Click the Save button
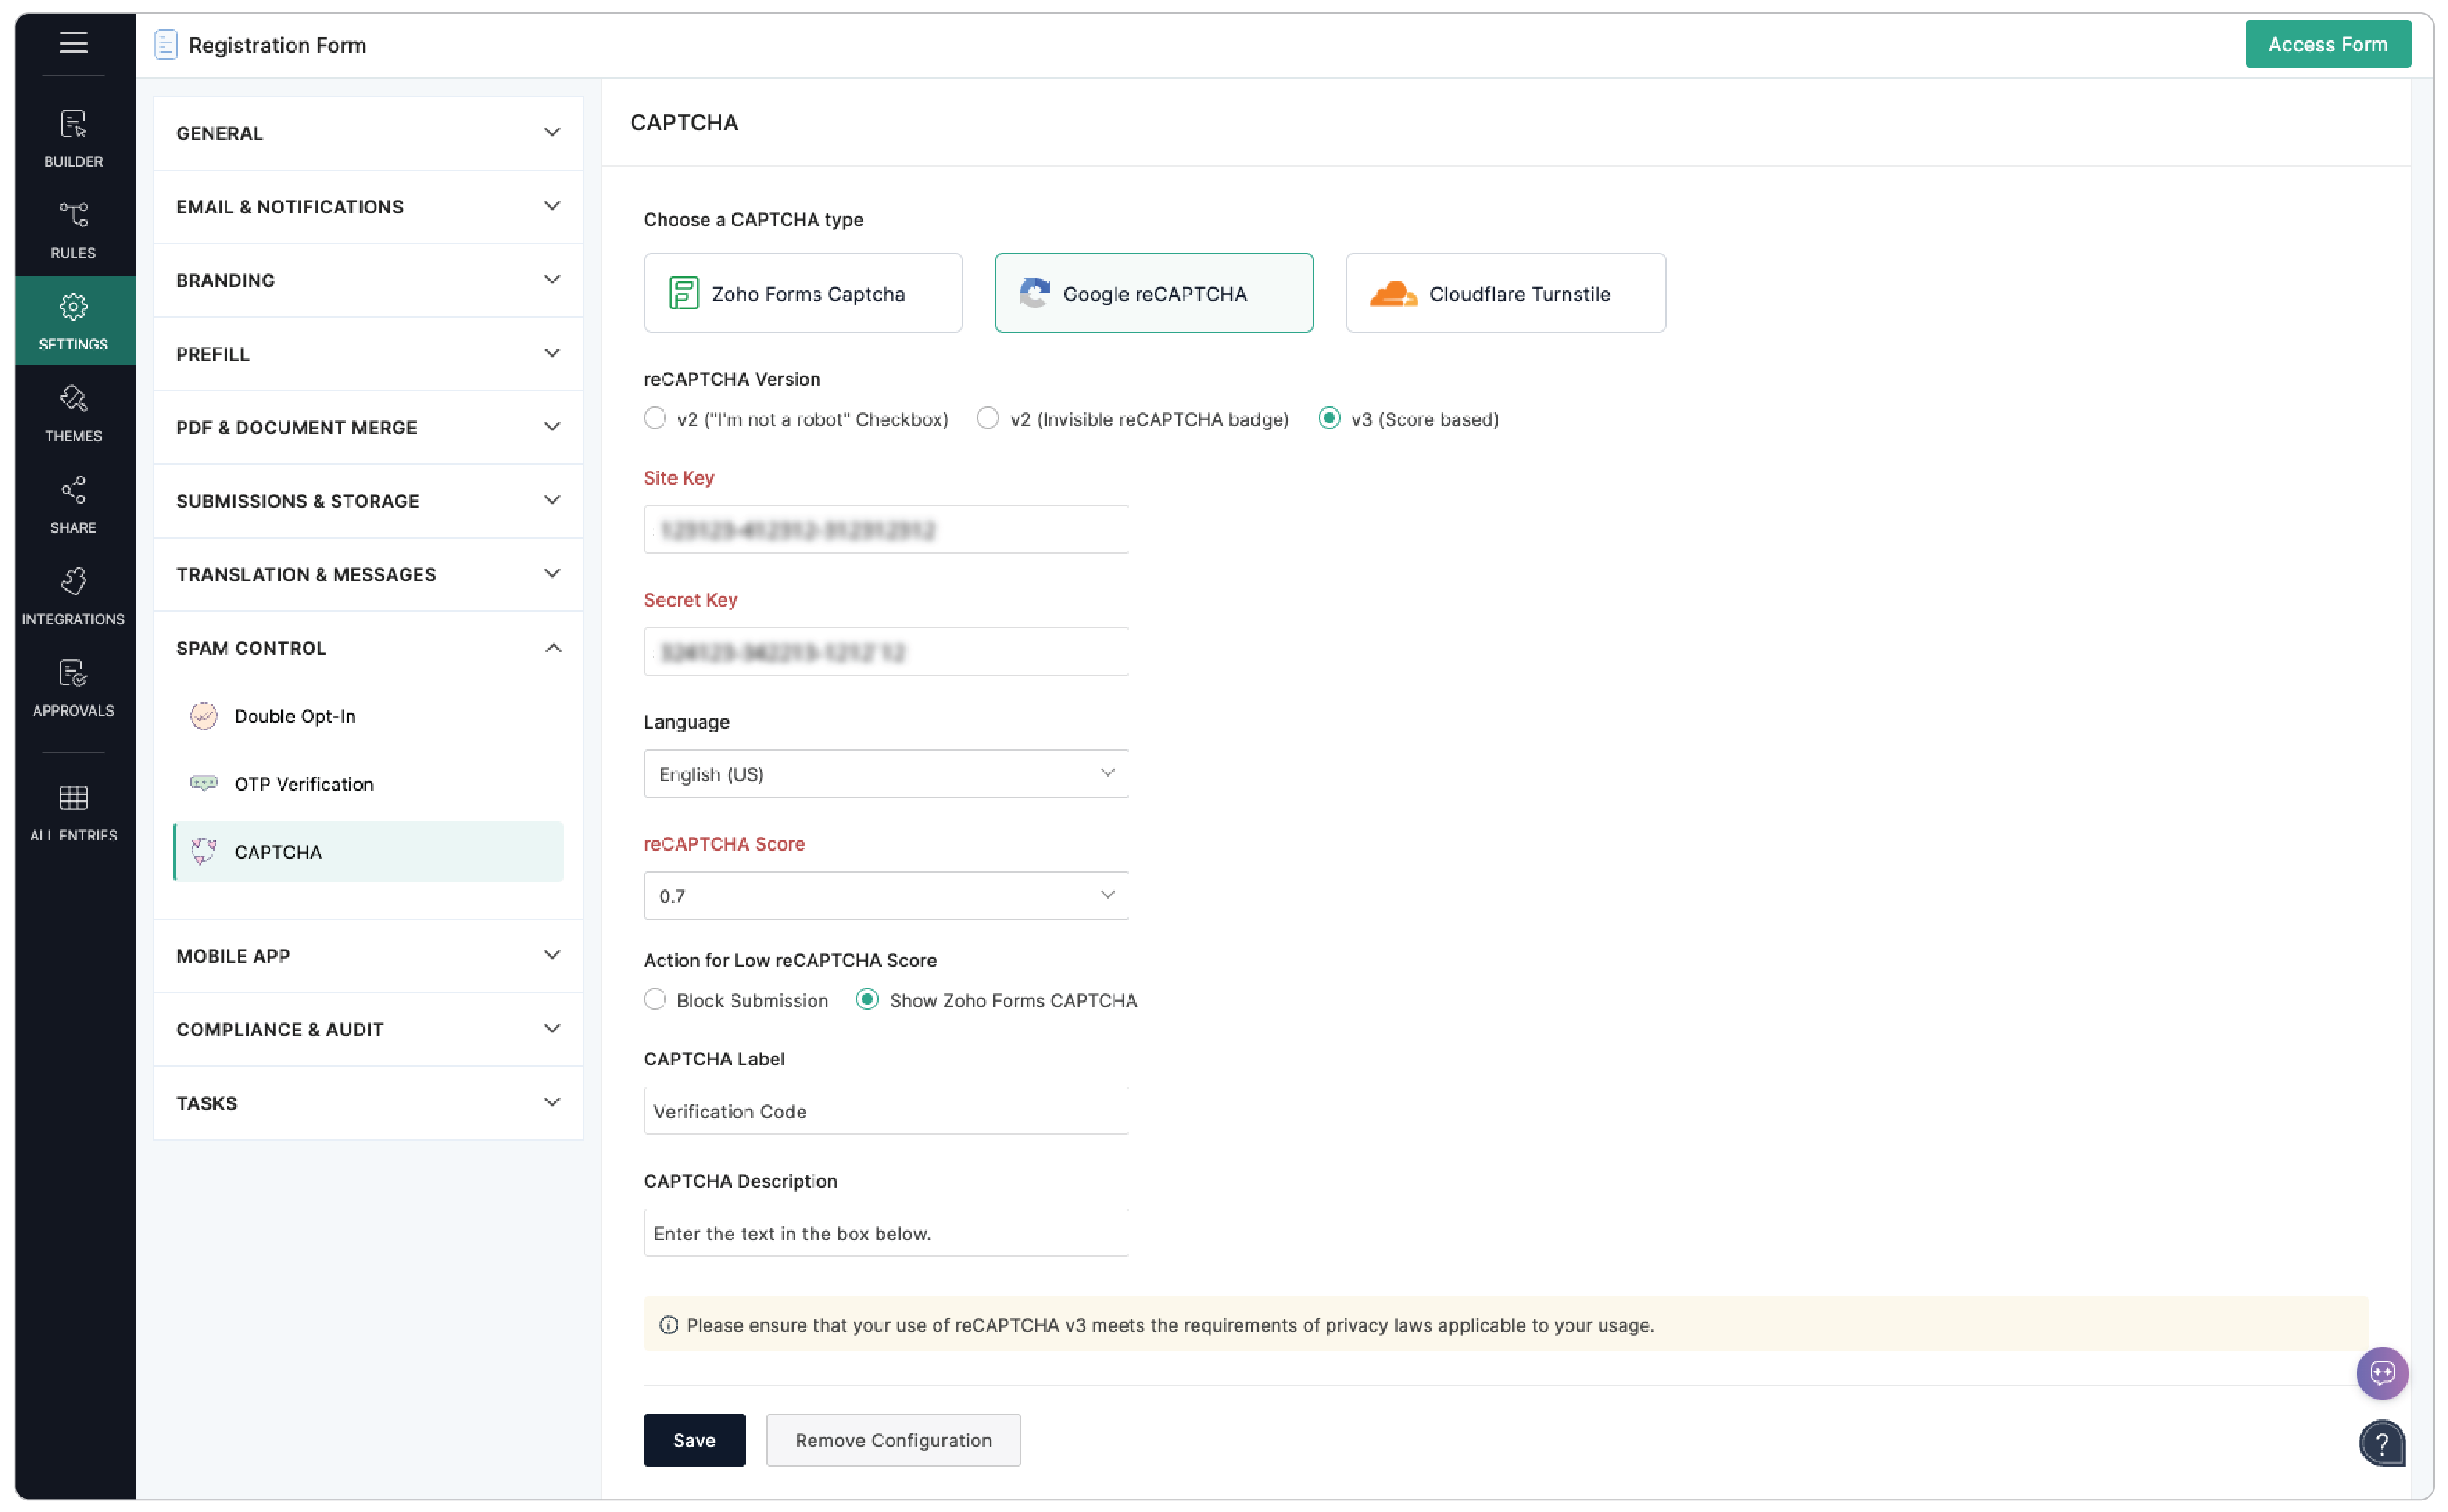The height and width of the screenshot is (1512, 2448). [693, 1438]
